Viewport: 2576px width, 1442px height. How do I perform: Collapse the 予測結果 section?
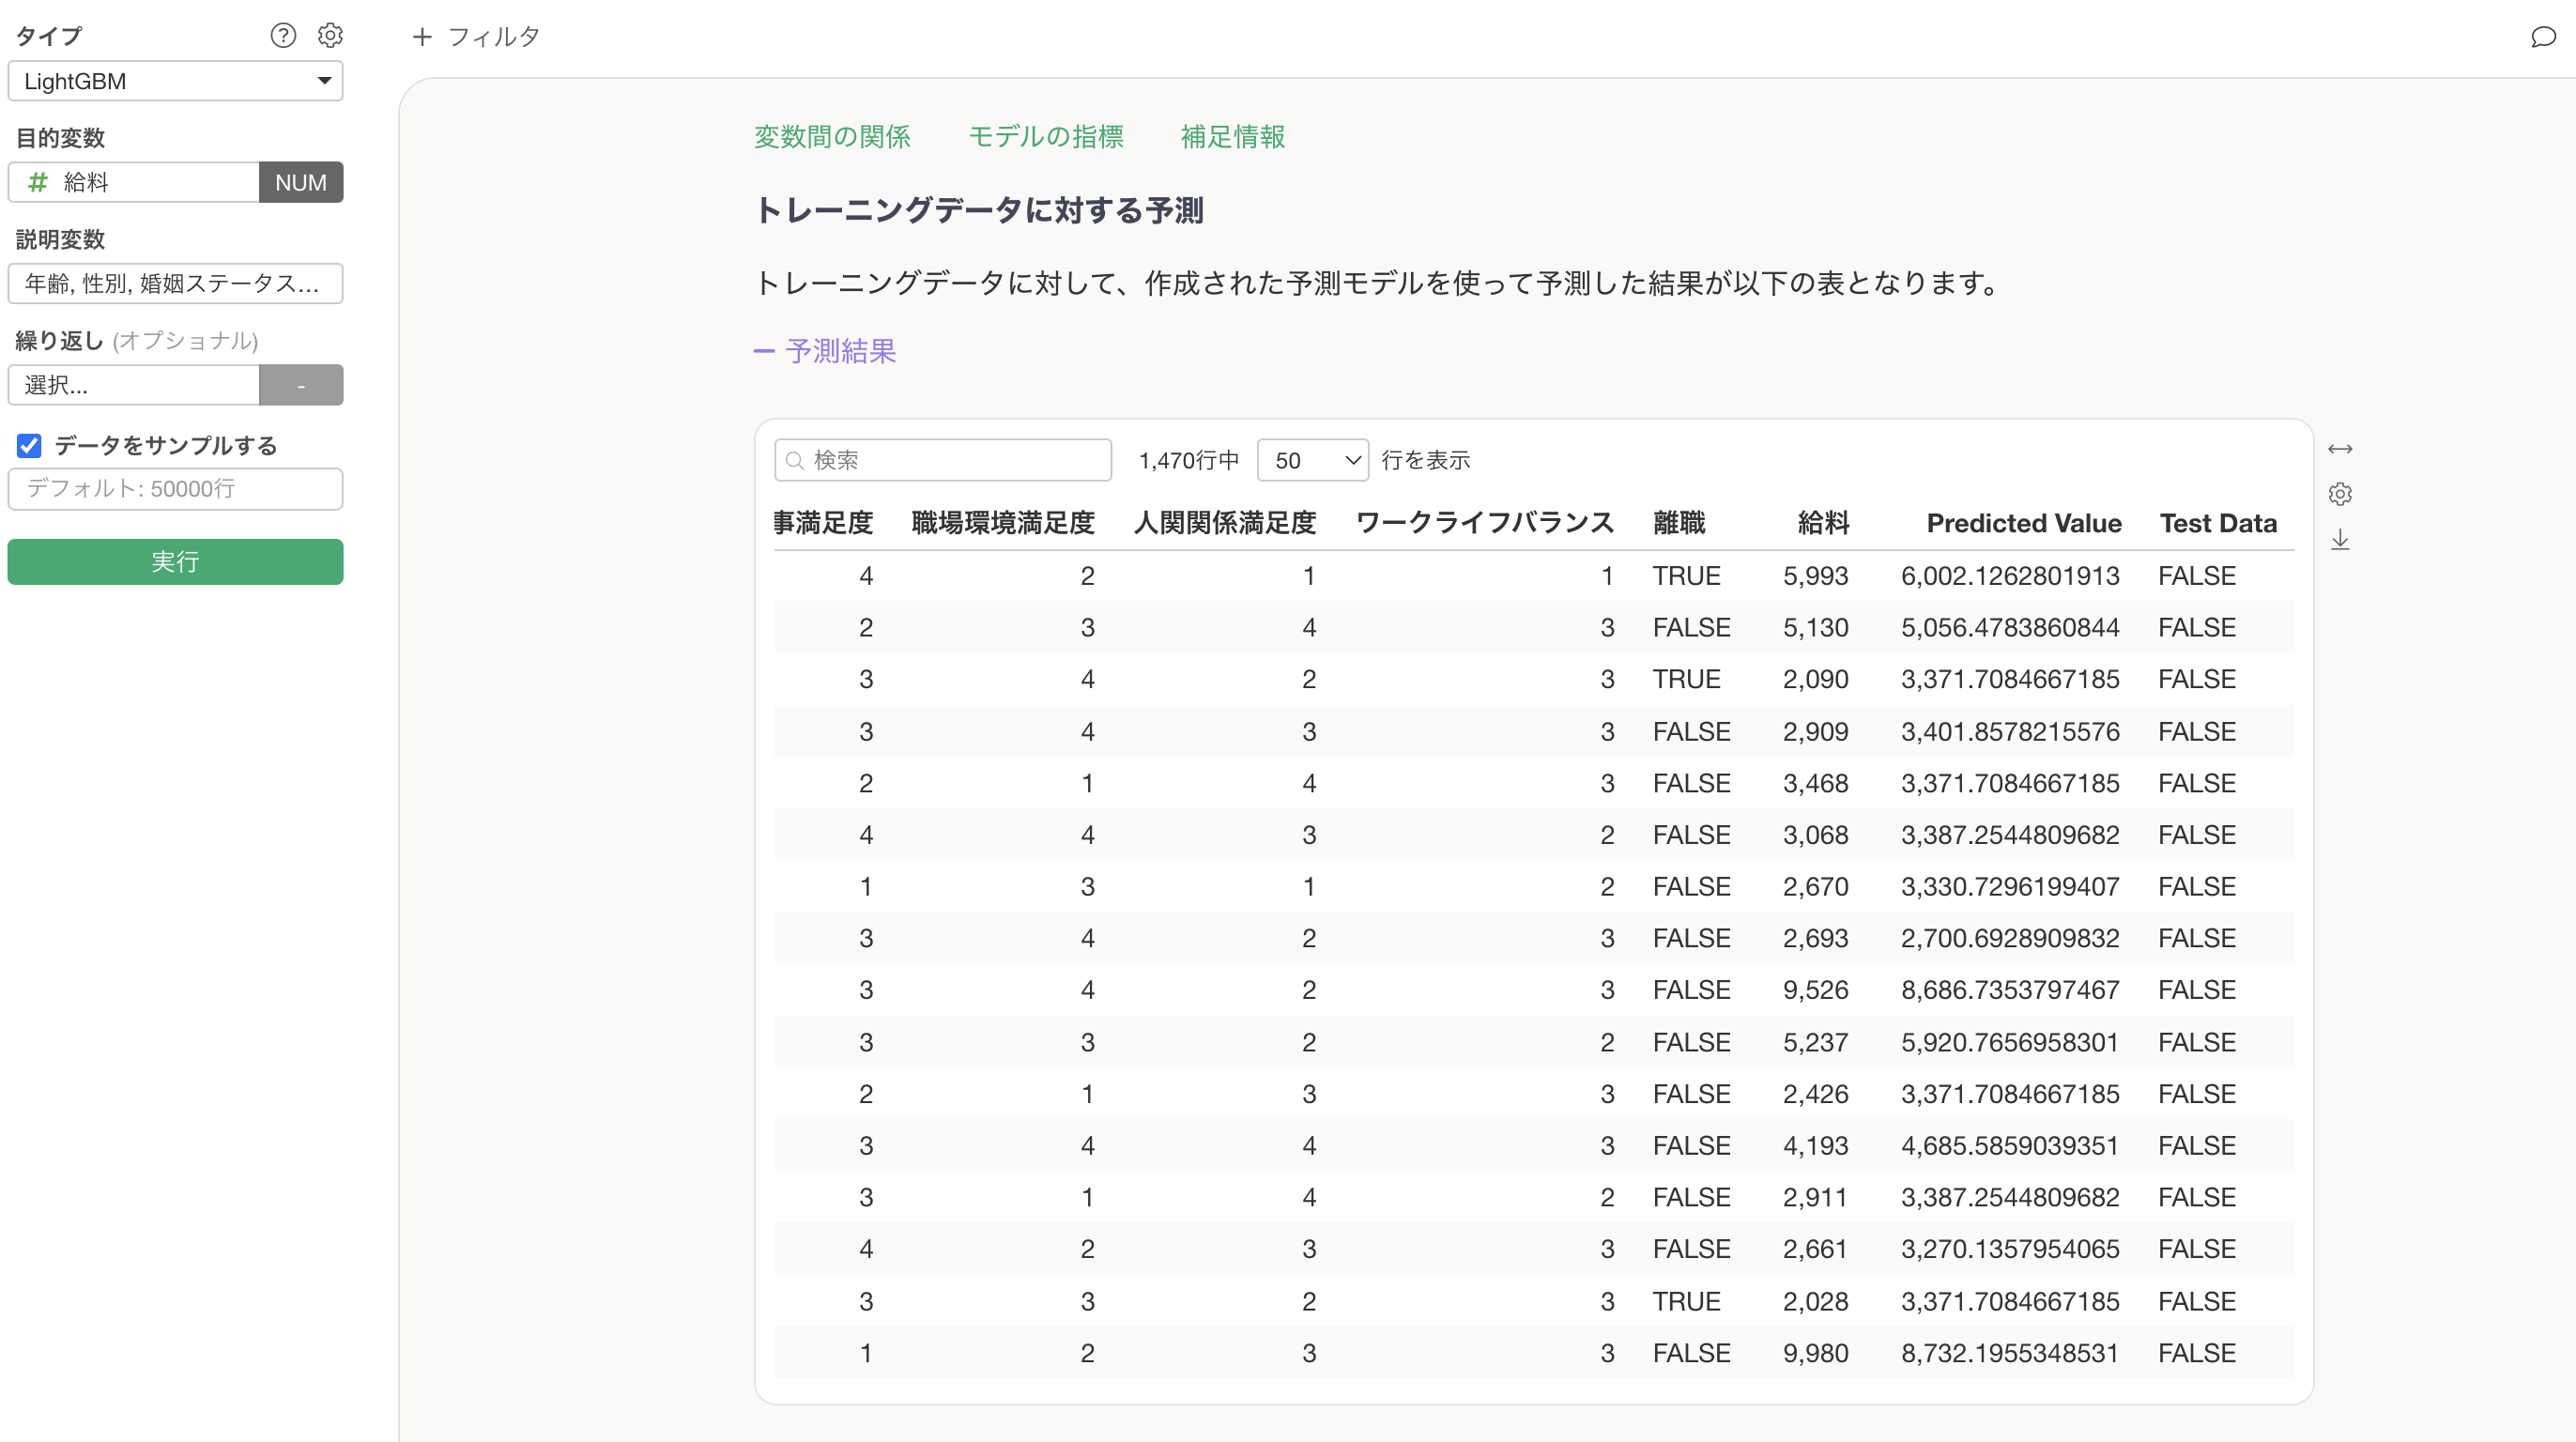pyautogui.click(x=825, y=351)
